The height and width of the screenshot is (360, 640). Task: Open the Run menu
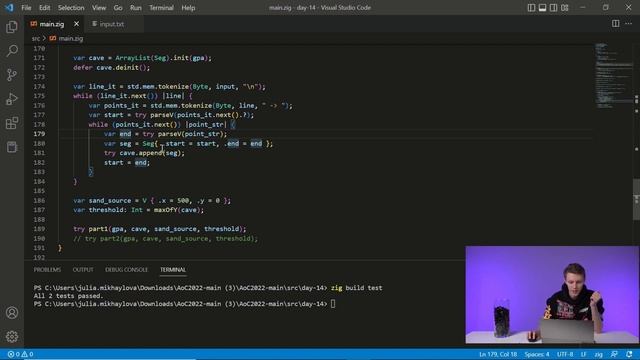point(136,8)
